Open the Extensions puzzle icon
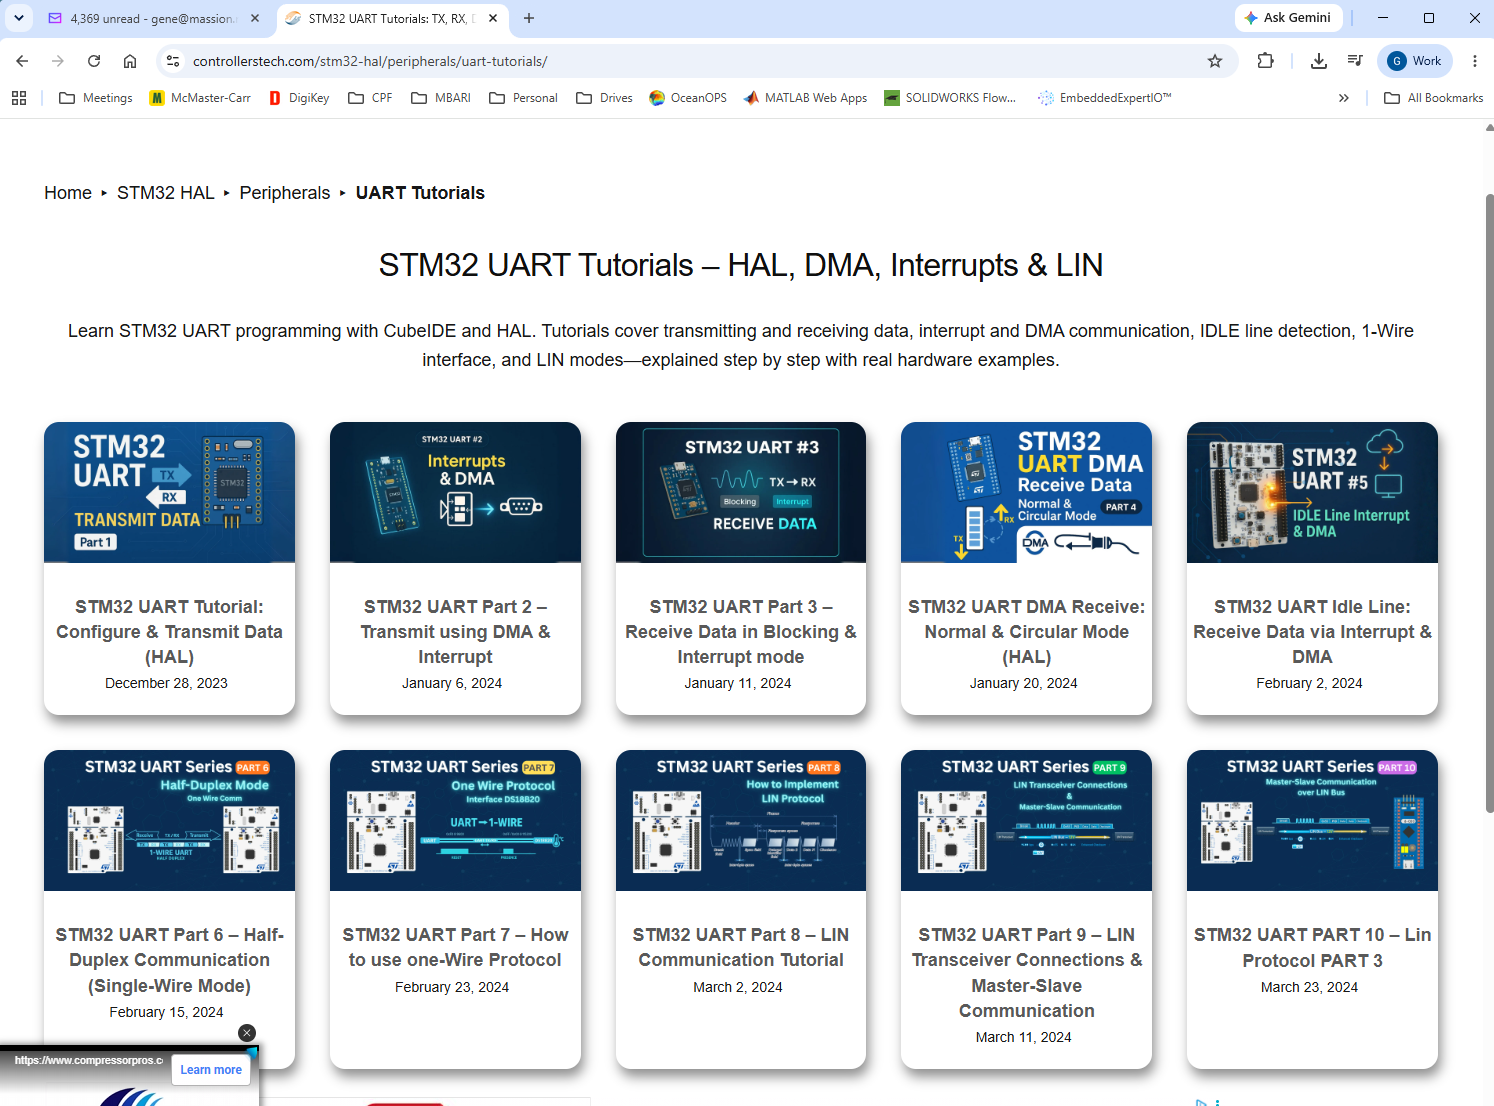The image size is (1494, 1106). tap(1266, 61)
